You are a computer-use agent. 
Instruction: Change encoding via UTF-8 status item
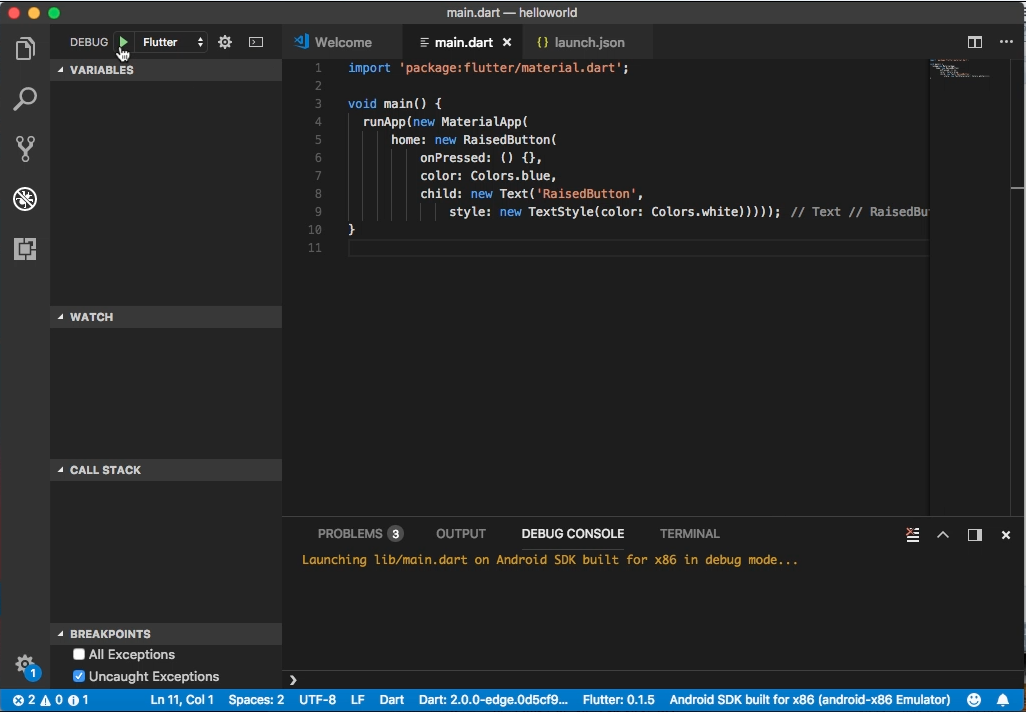(x=317, y=700)
